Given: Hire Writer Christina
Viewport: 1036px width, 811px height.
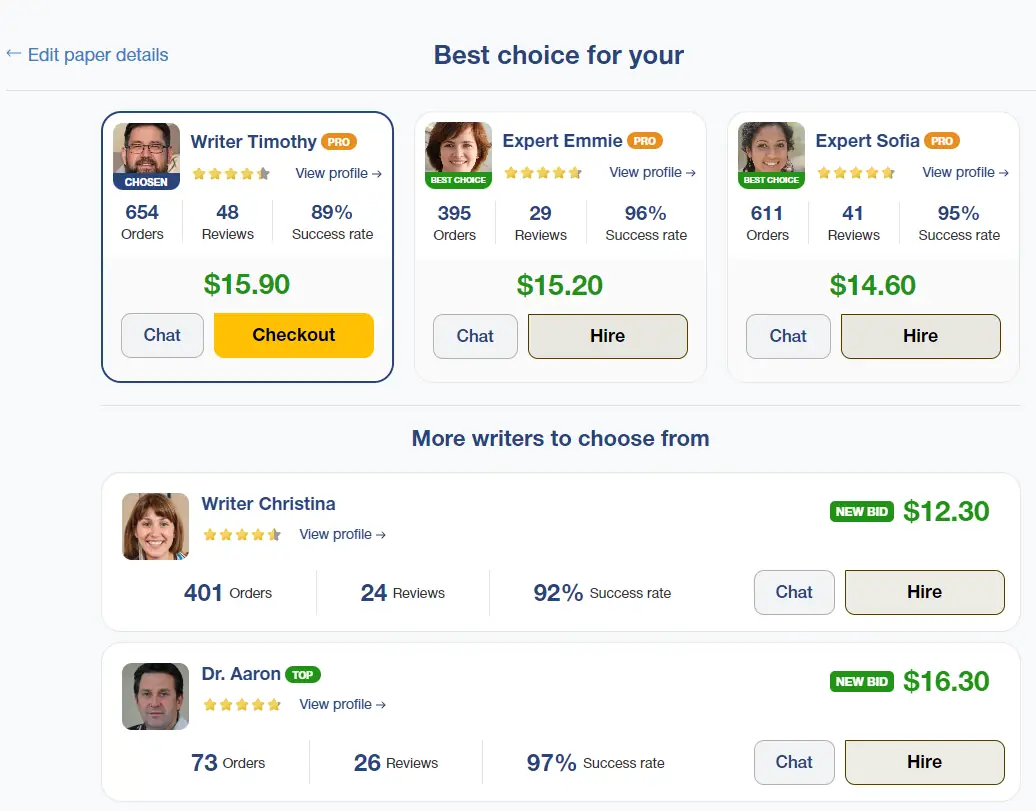Looking at the screenshot, I should (x=924, y=592).
